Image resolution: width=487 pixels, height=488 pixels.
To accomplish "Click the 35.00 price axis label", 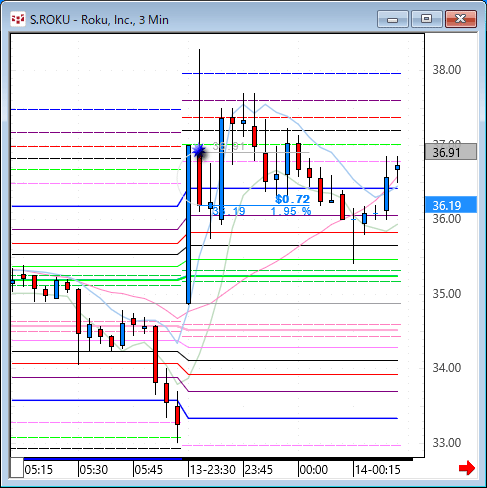I will pos(447,294).
